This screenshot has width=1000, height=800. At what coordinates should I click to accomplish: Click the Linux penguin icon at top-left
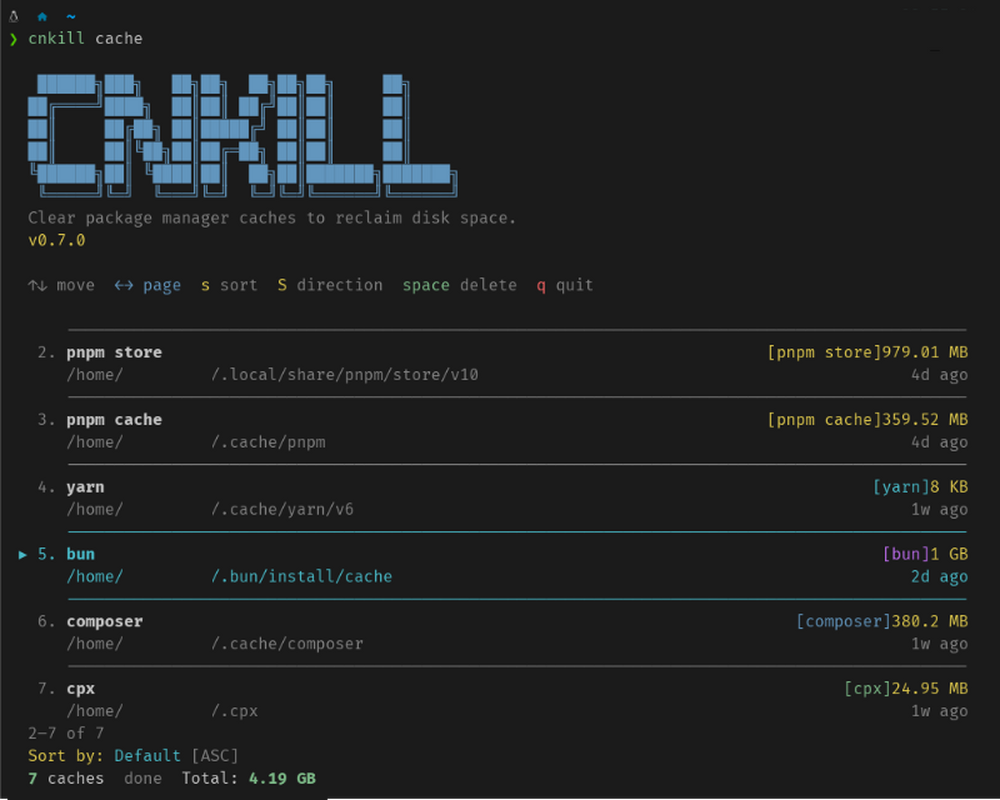pyautogui.click(x=13, y=16)
